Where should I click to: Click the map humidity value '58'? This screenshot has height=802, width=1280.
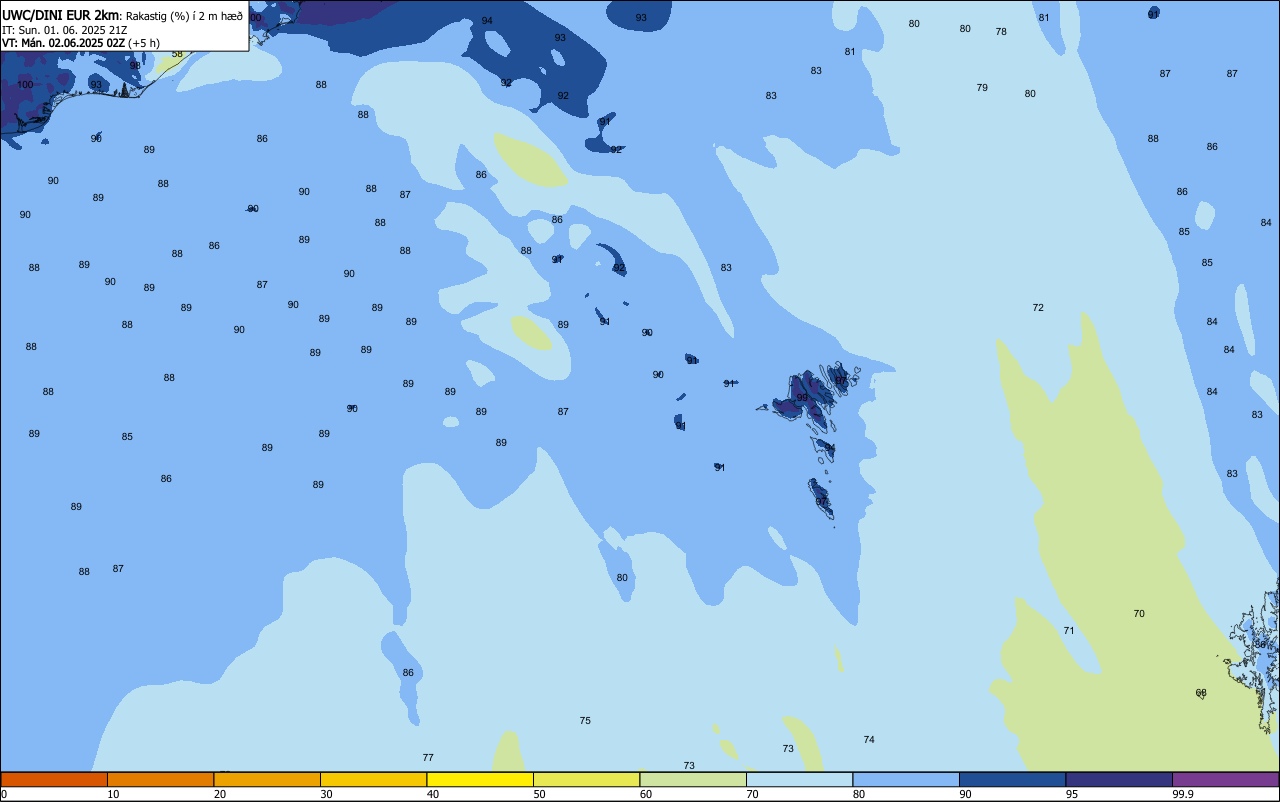pyautogui.click(x=177, y=54)
